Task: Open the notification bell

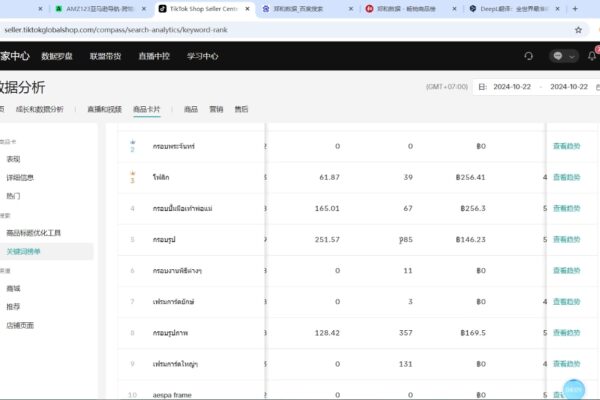Action: pyautogui.click(x=592, y=56)
